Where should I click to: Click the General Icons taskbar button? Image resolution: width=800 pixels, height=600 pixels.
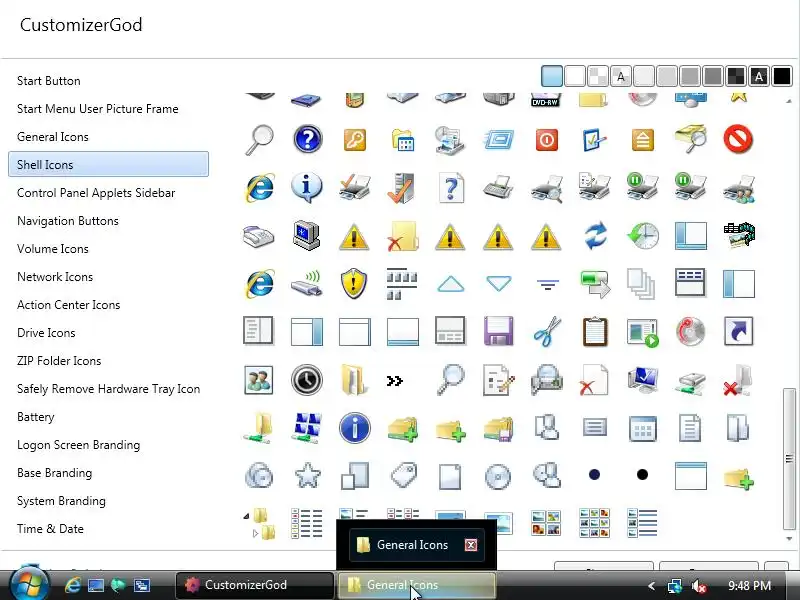coord(416,585)
